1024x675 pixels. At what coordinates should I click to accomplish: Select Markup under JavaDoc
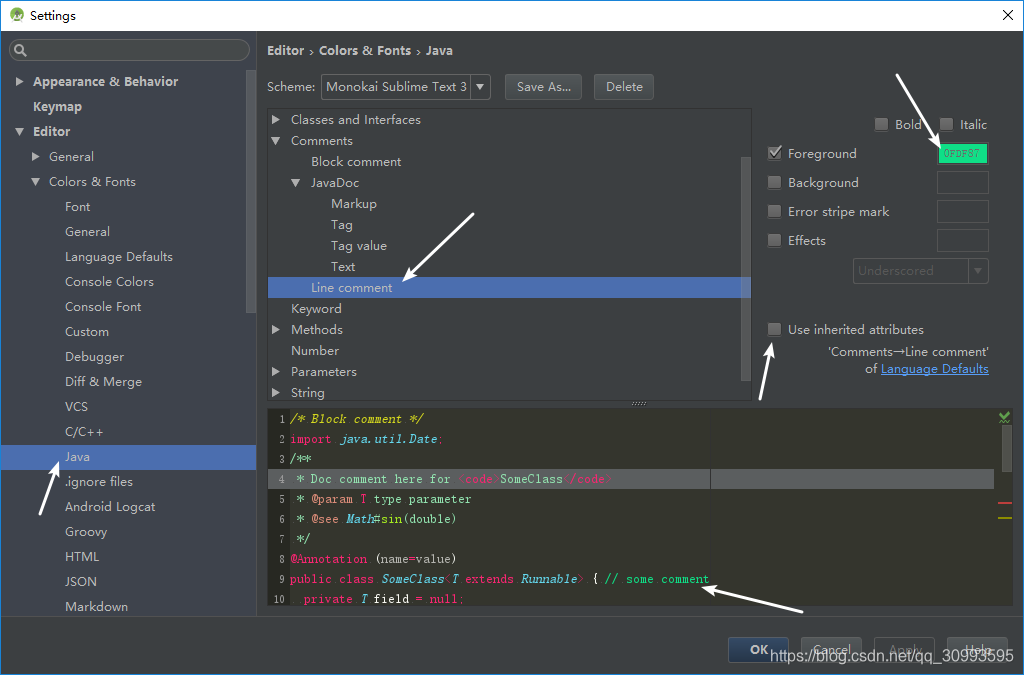click(354, 204)
